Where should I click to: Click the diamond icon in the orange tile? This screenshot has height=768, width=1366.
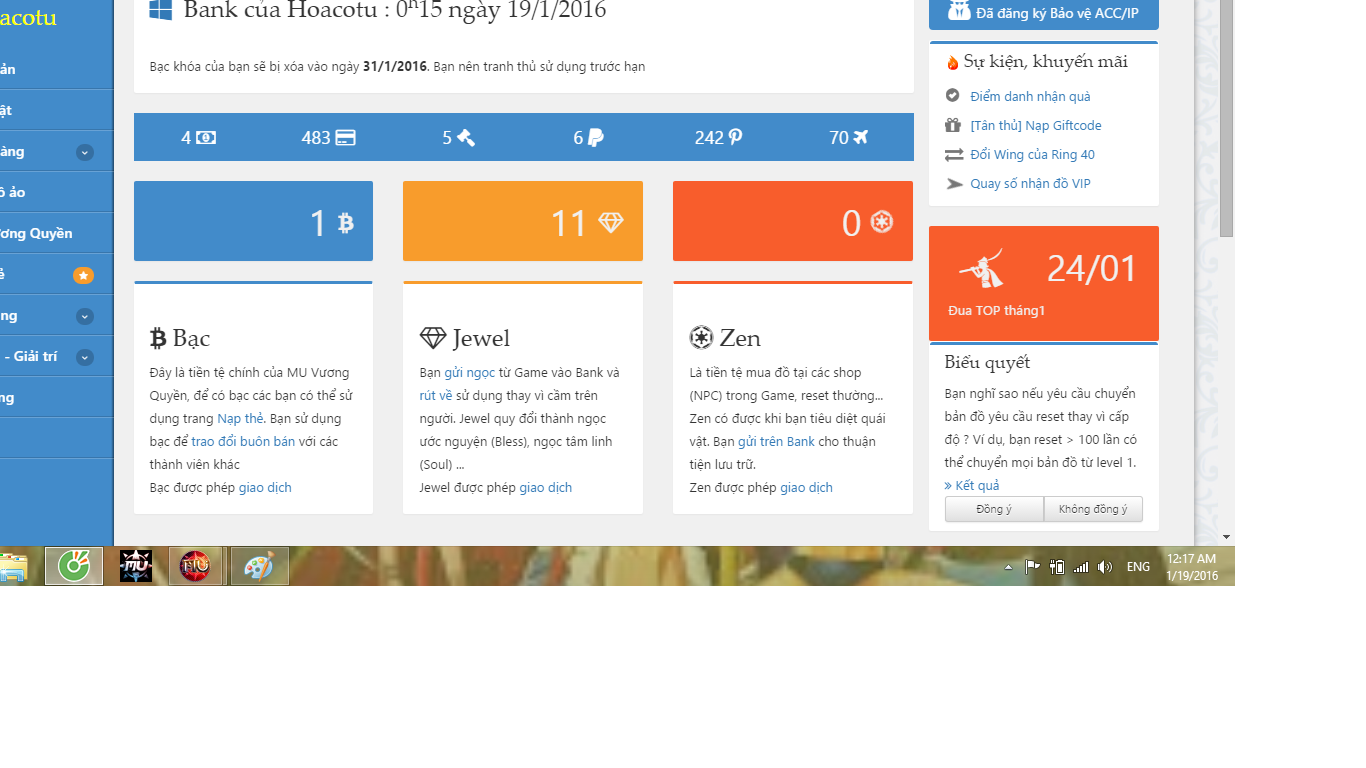tap(611, 222)
